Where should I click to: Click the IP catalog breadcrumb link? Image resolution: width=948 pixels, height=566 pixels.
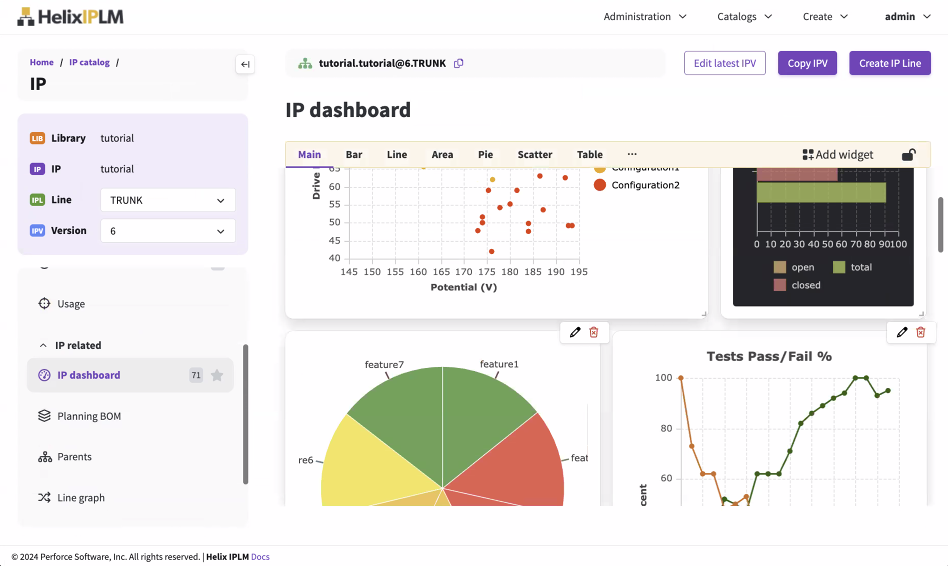pyautogui.click(x=89, y=62)
